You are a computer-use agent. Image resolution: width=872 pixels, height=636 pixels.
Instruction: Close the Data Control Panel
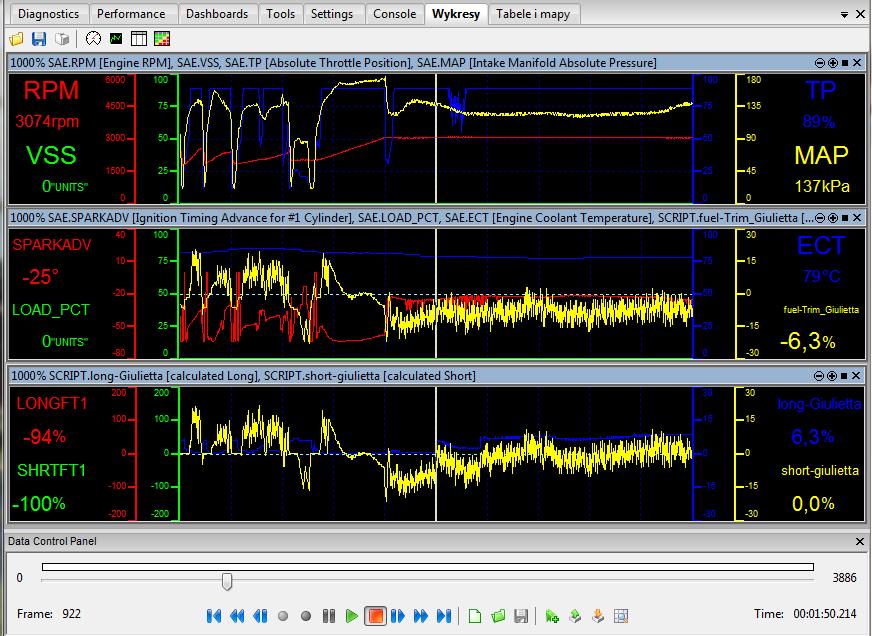[x=860, y=541]
